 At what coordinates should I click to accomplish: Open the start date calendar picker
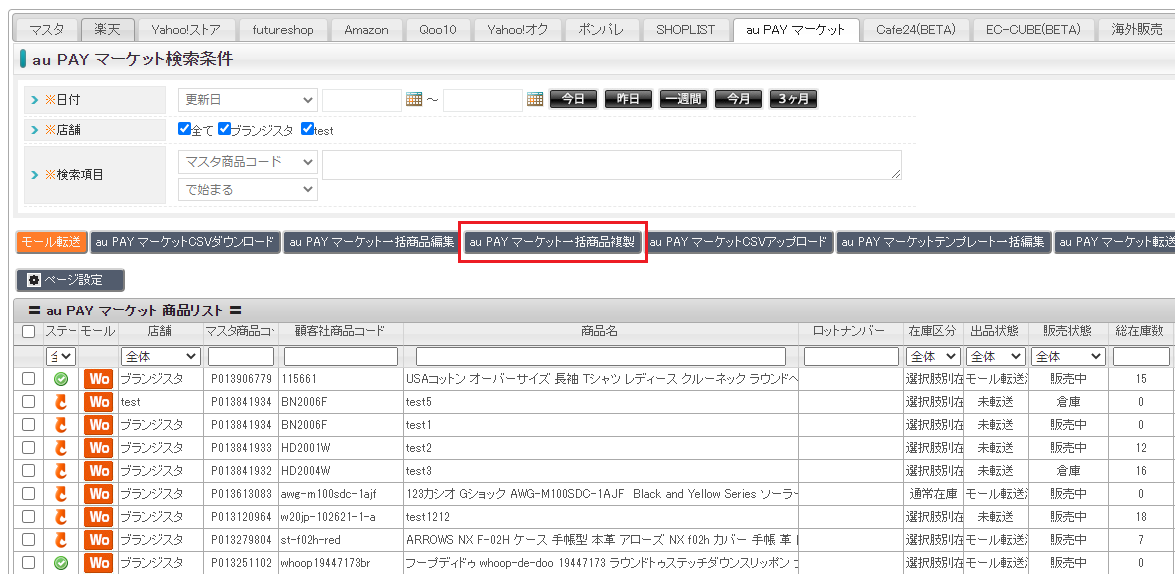[x=414, y=99]
